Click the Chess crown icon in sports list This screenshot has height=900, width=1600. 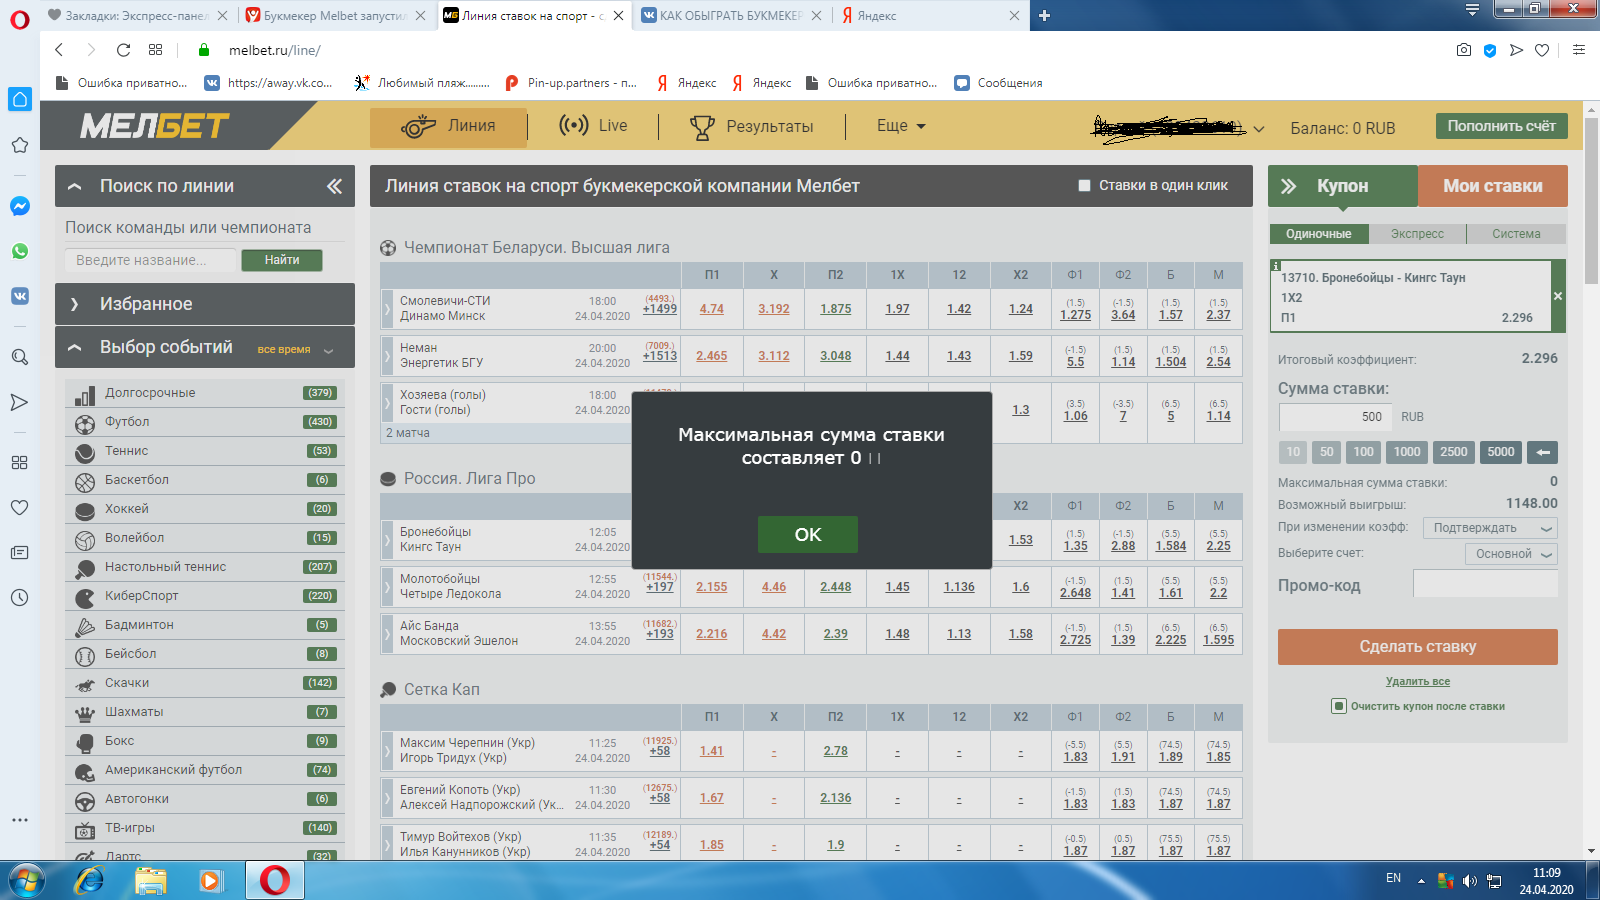(x=85, y=713)
